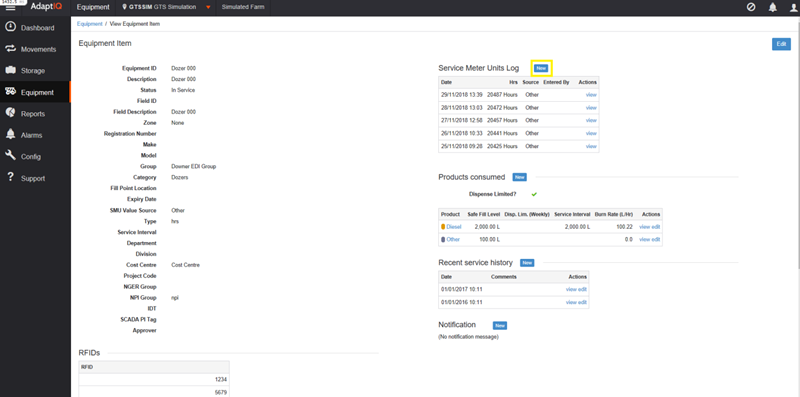View the 01/01/2016 service history entry

[x=571, y=303]
